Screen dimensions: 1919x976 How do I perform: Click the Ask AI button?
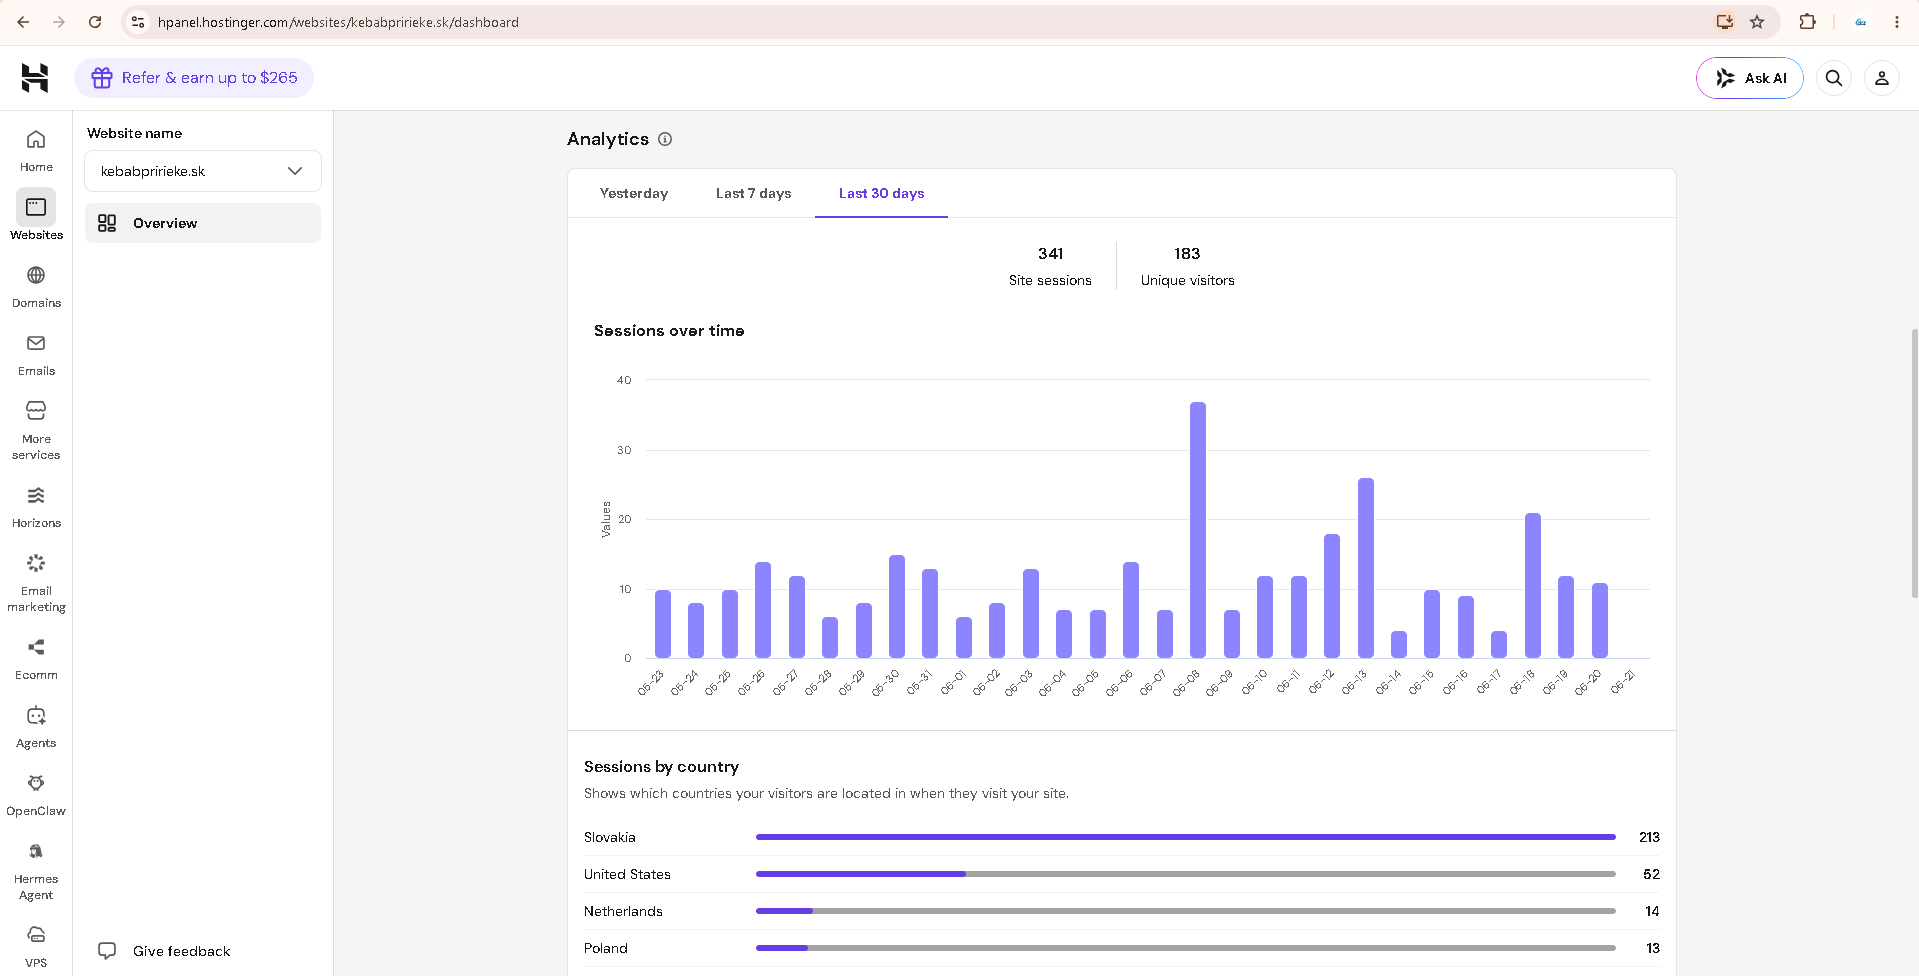coord(1749,78)
